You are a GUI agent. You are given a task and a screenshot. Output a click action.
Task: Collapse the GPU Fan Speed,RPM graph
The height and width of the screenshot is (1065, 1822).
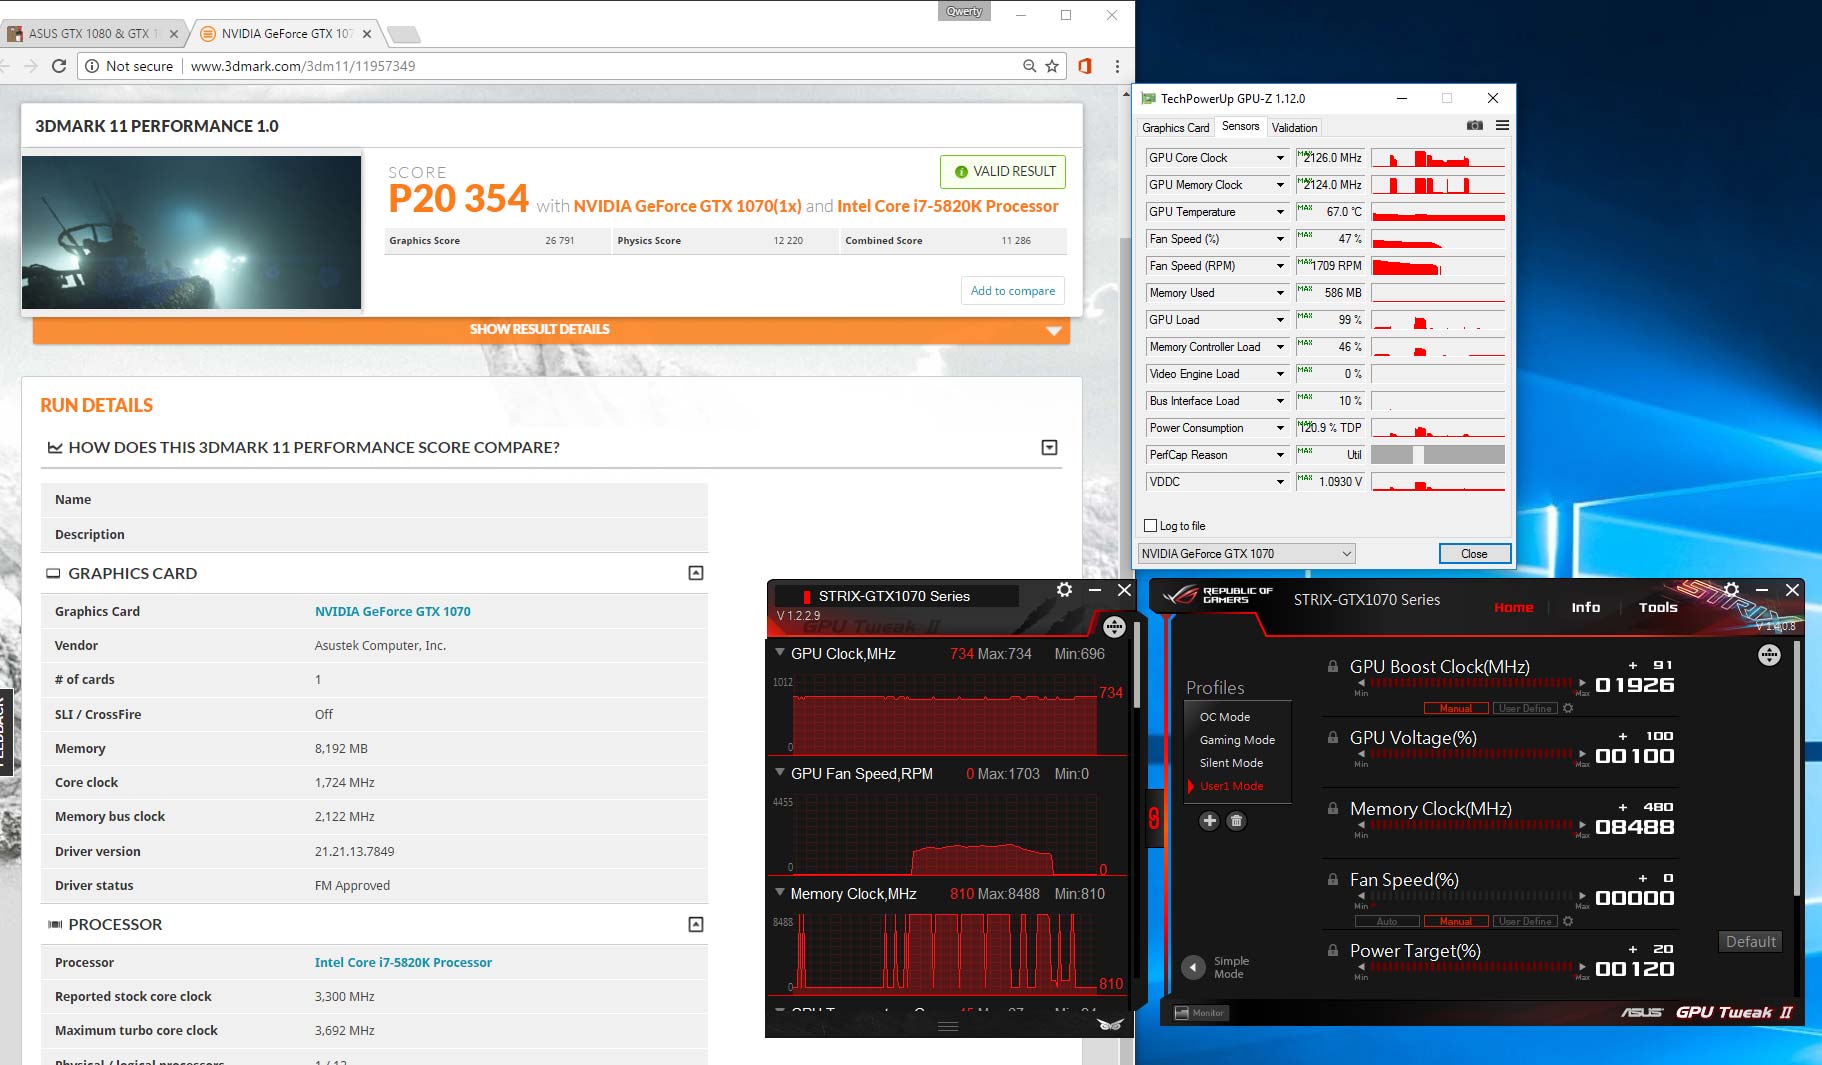coord(780,772)
